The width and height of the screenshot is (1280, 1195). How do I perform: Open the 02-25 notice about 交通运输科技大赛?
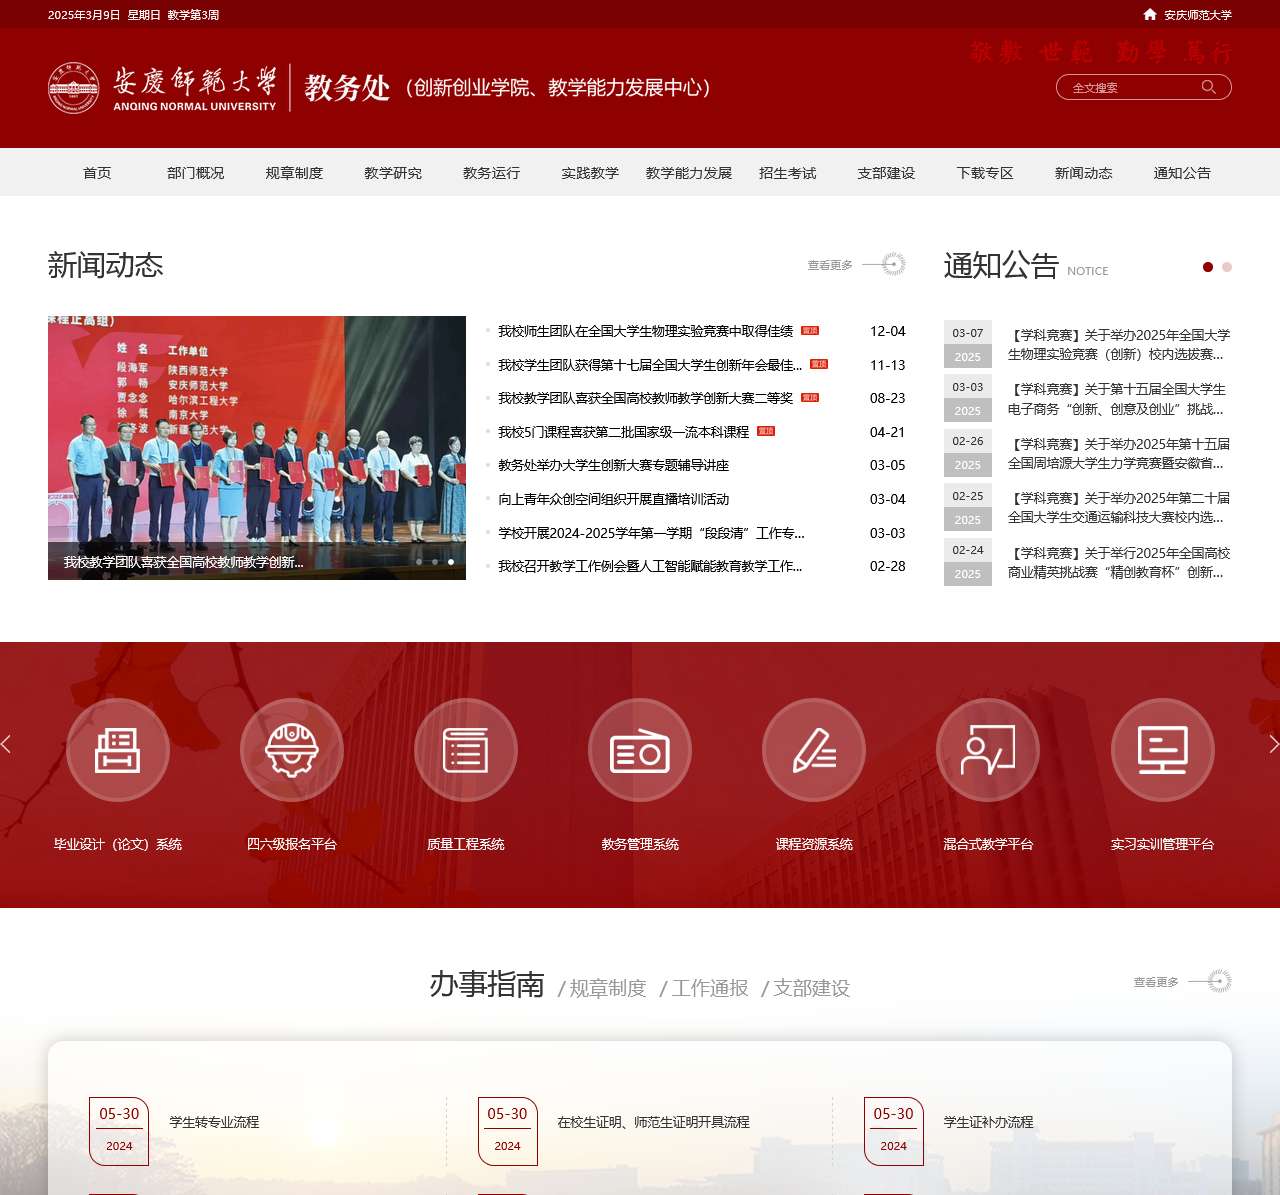click(x=1119, y=508)
